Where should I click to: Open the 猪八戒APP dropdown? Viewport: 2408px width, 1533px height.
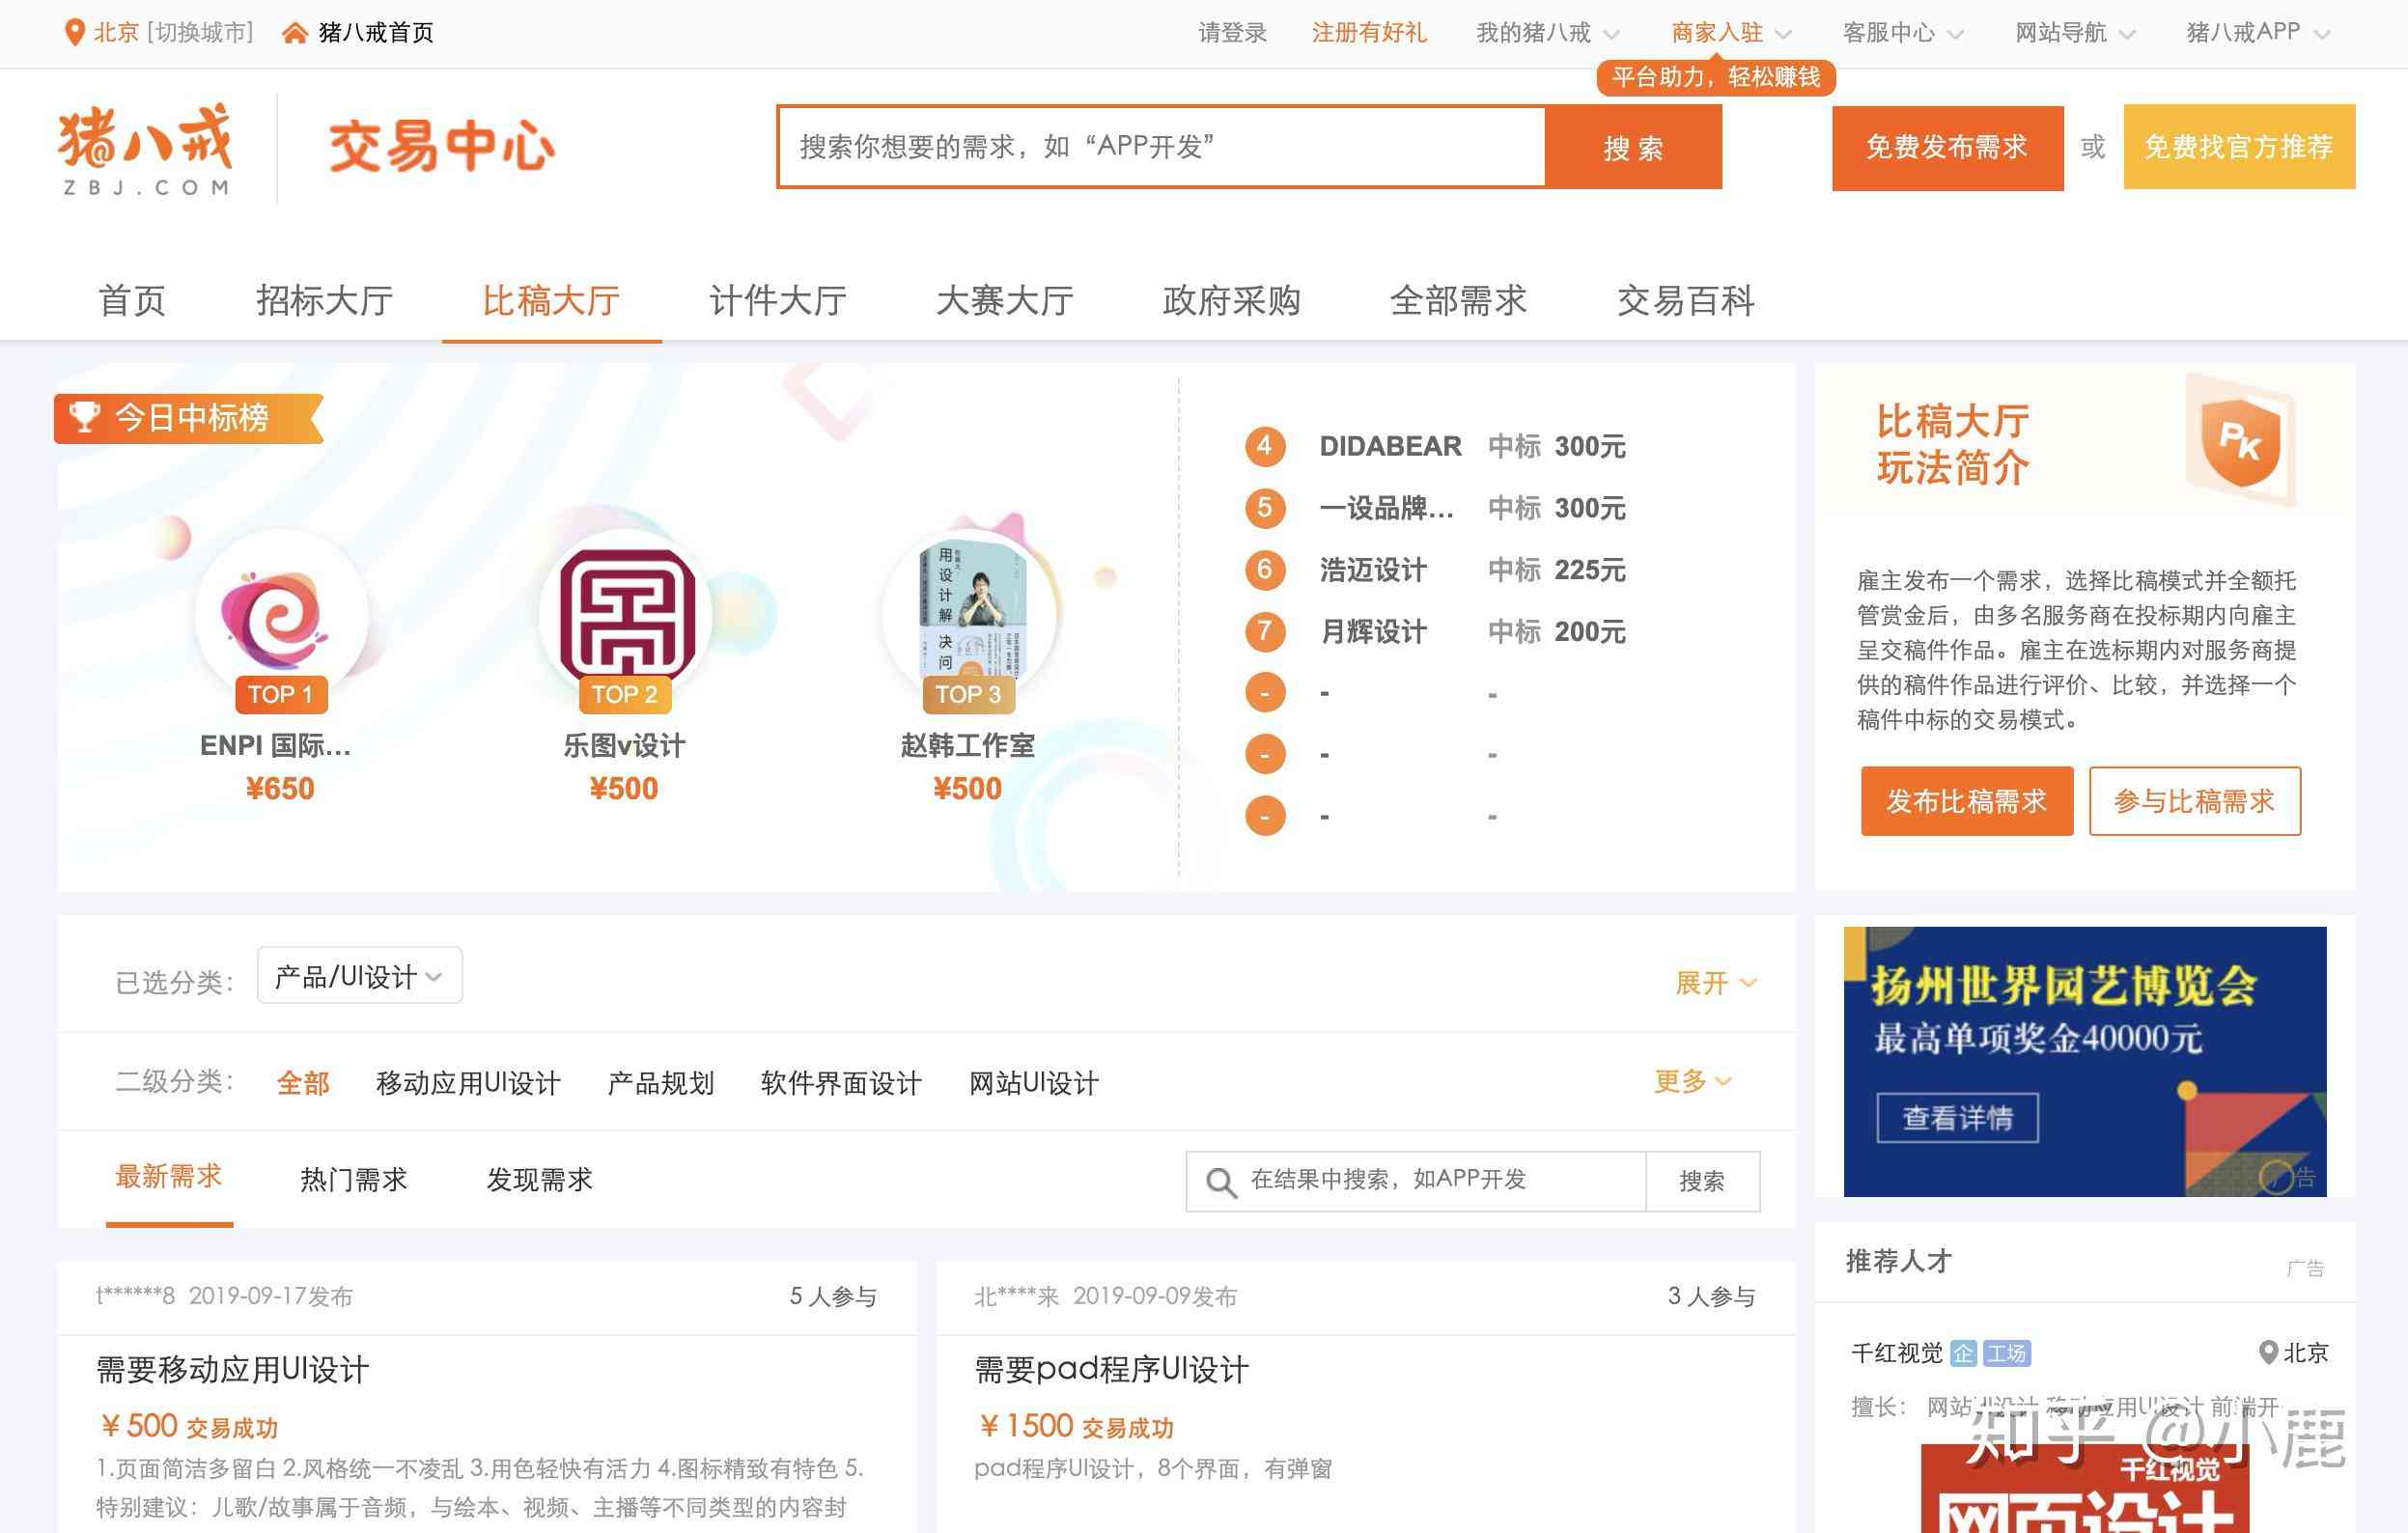click(2259, 33)
